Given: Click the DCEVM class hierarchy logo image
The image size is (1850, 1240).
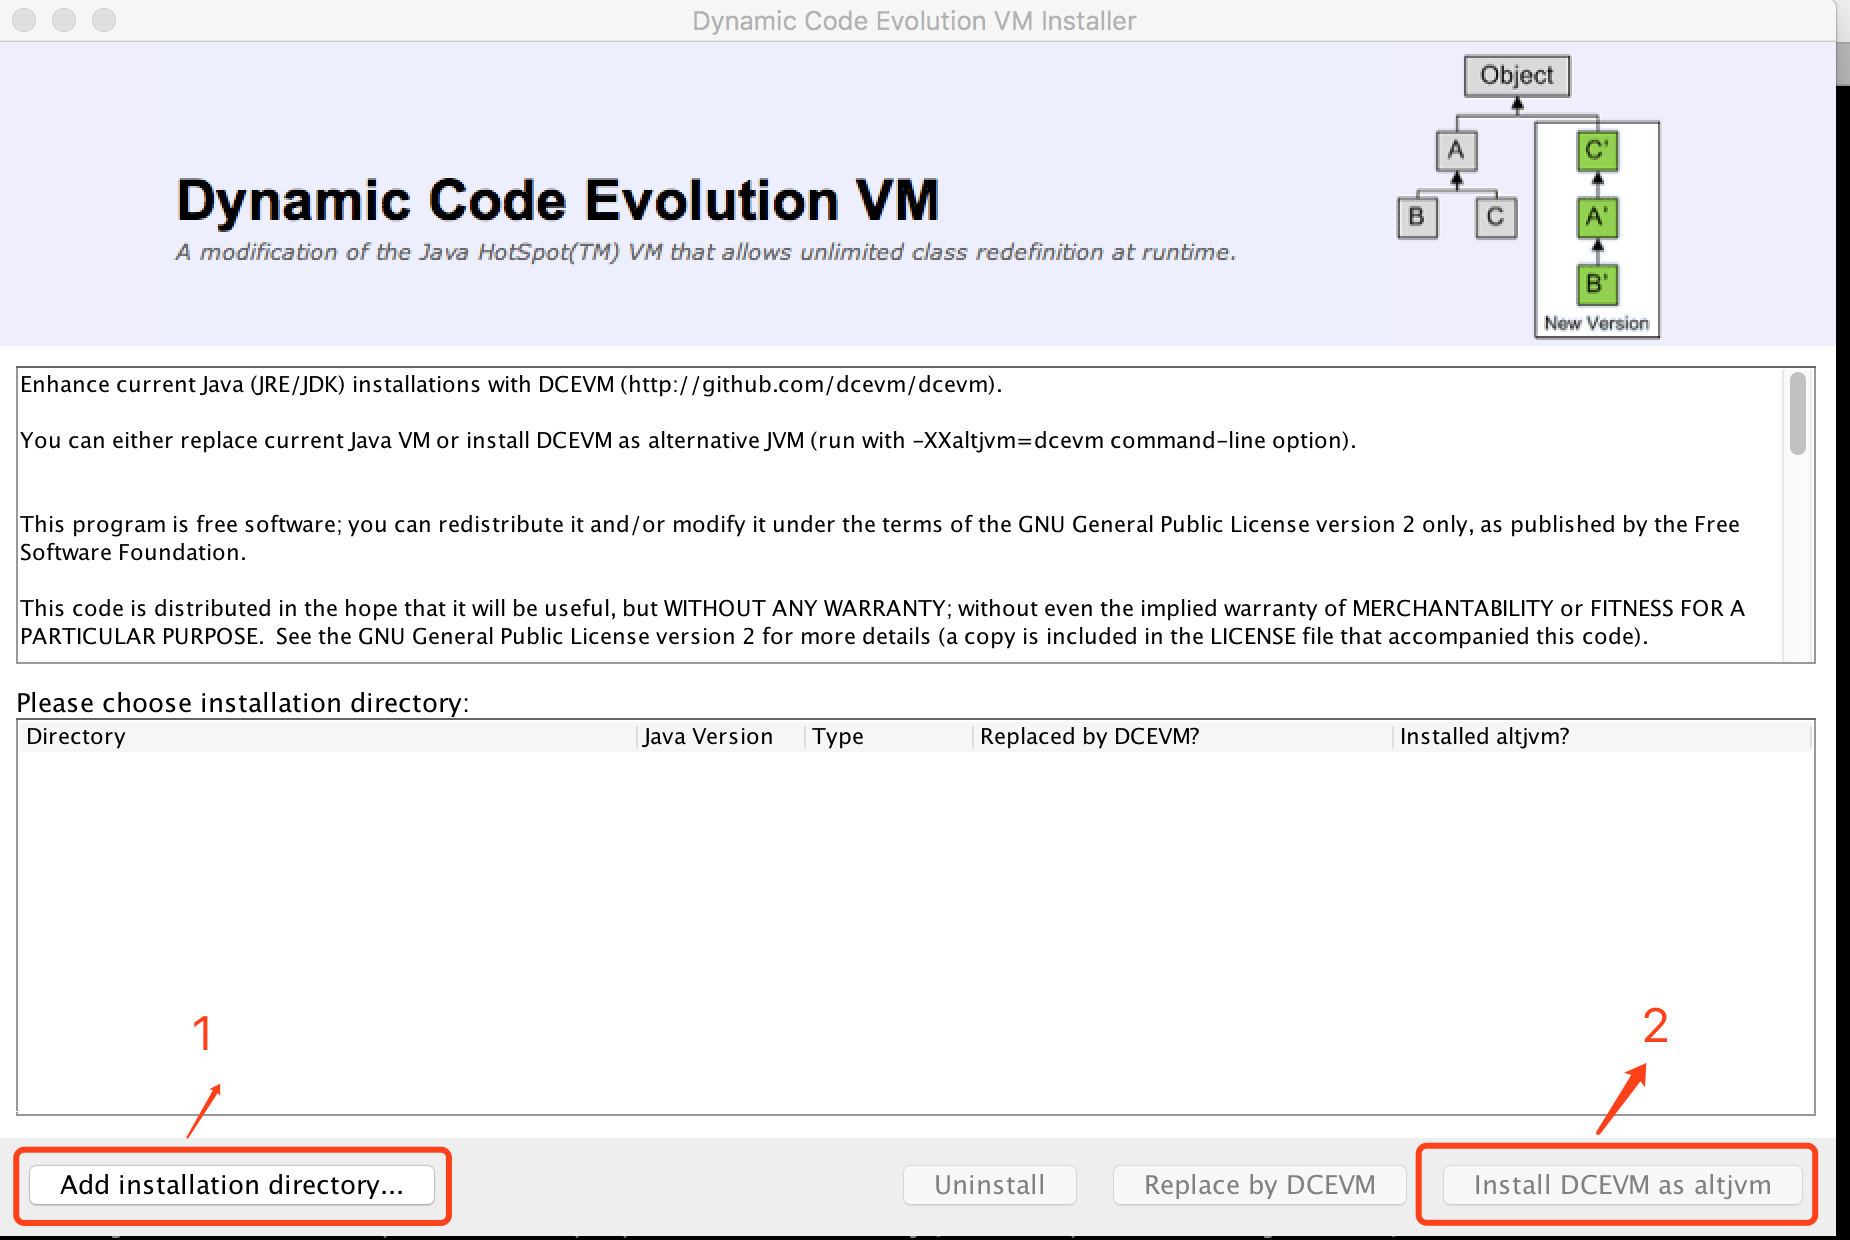Looking at the screenshot, I should click(1528, 197).
